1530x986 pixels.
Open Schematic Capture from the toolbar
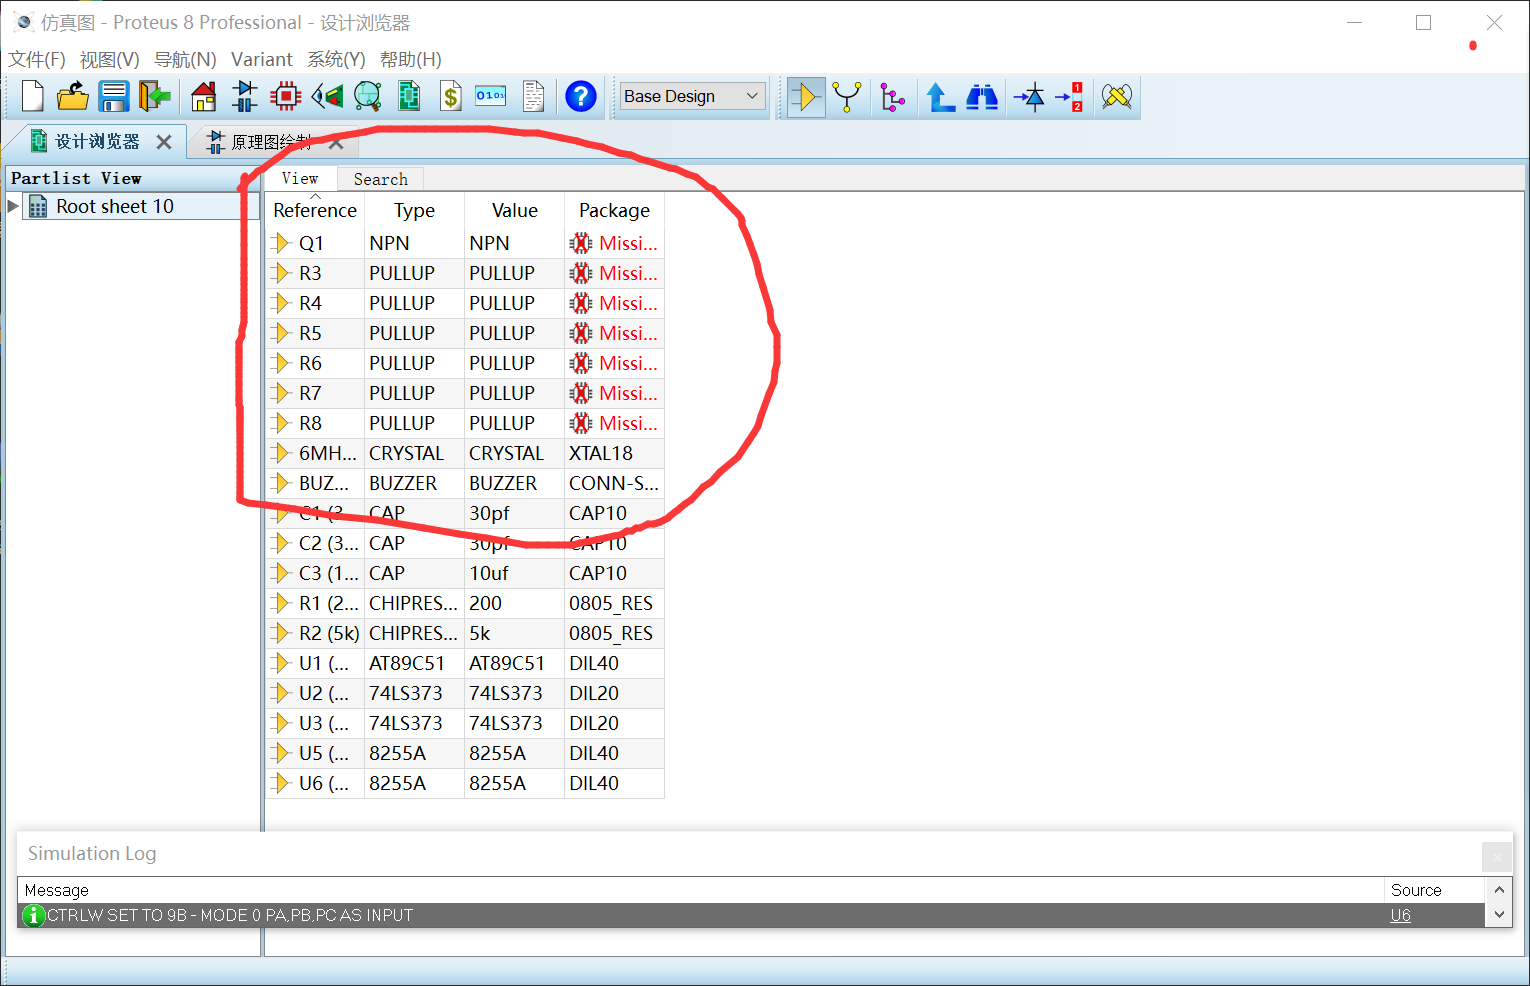[245, 96]
